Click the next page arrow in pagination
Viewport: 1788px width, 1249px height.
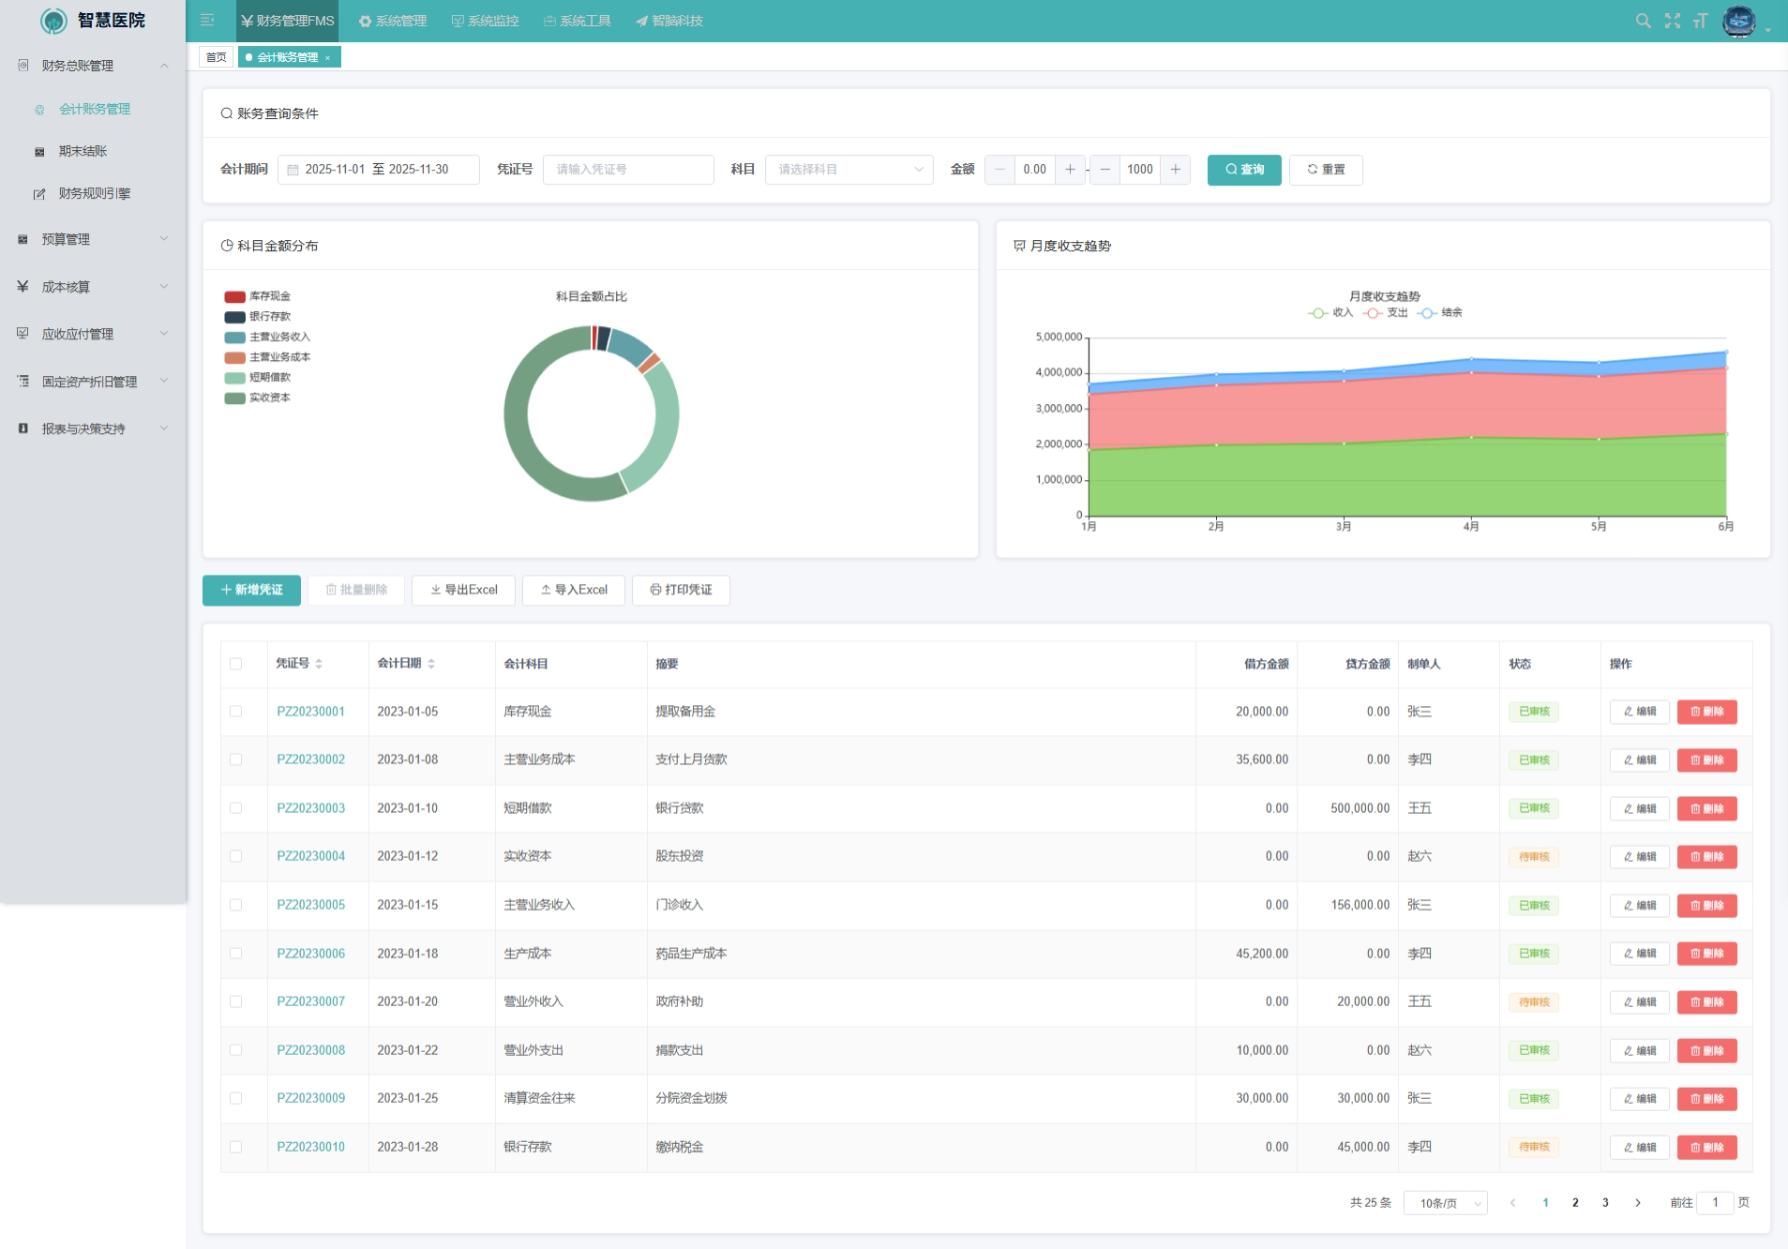click(x=1637, y=1203)
